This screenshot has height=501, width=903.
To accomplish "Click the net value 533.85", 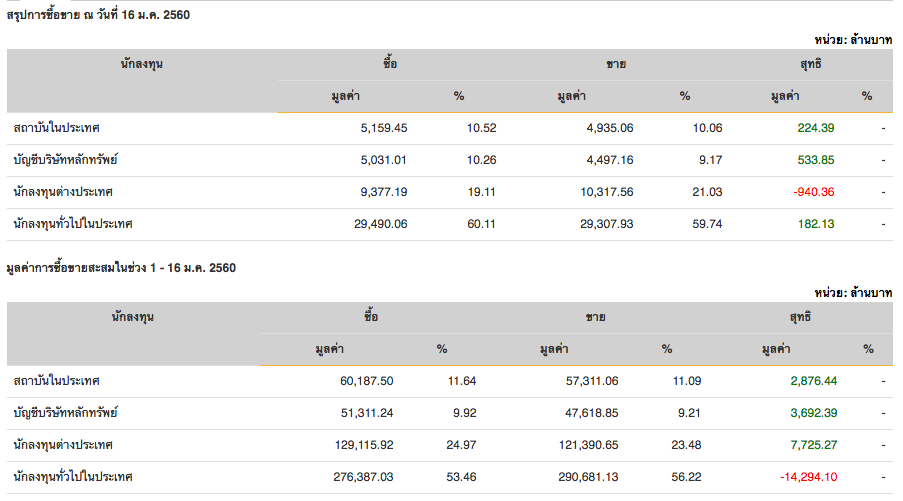I will 816,160.
